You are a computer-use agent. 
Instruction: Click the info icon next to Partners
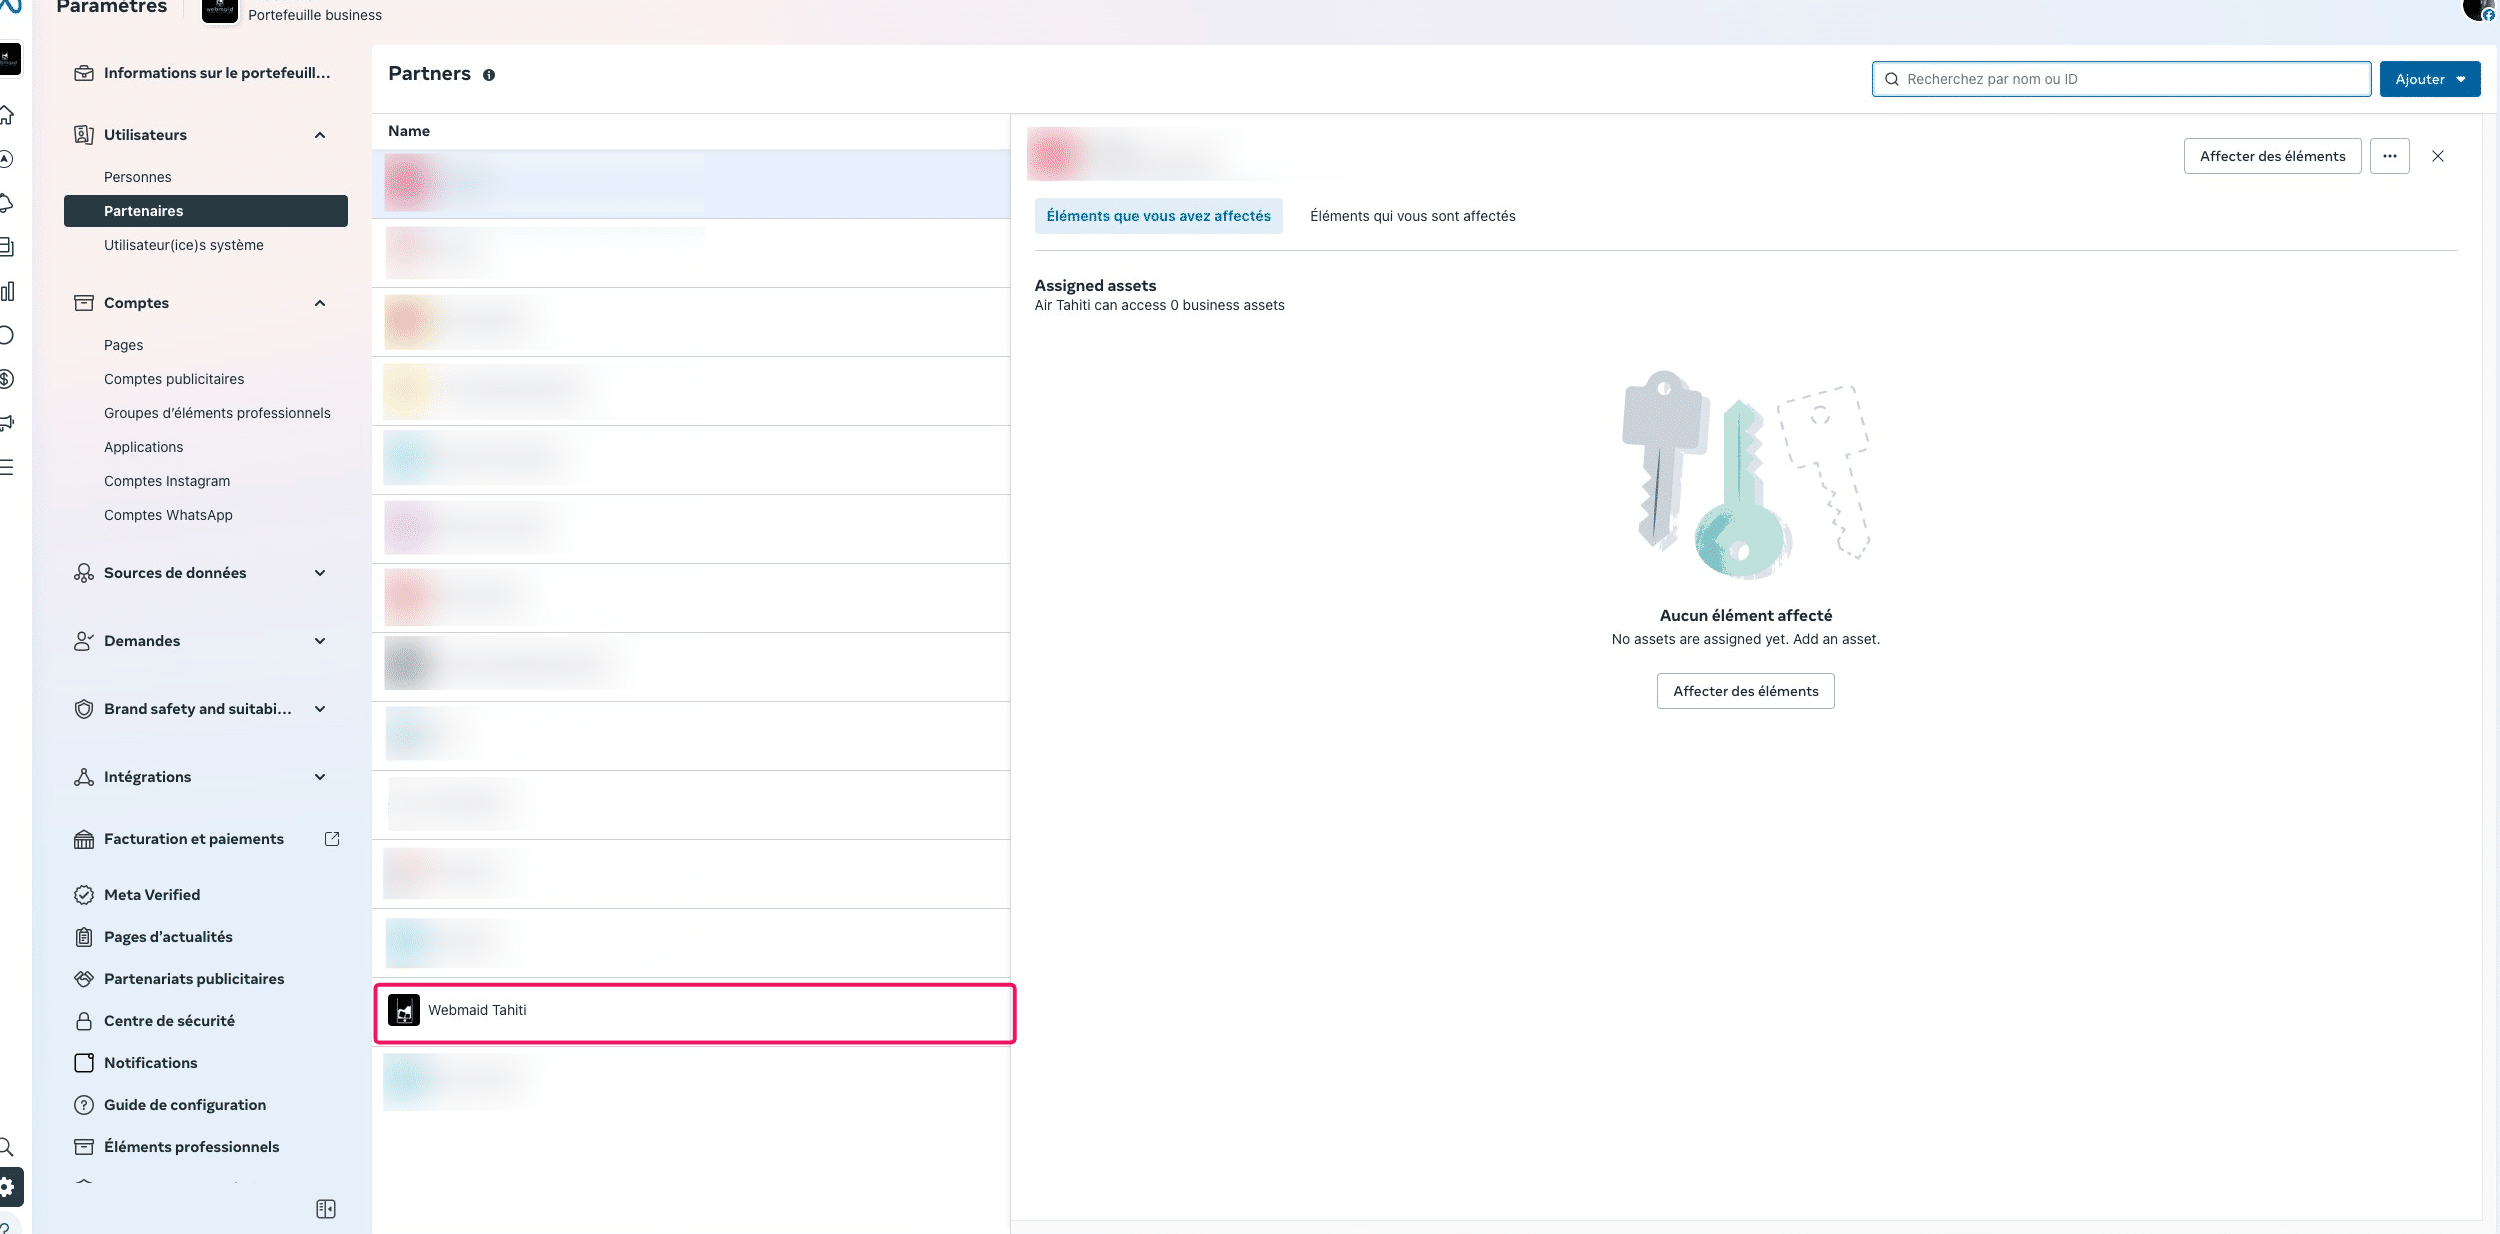[x=489, y=75]
